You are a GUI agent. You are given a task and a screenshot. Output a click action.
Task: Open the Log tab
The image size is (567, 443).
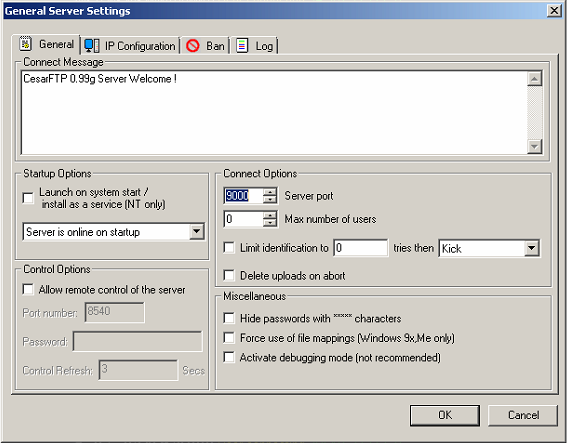click(255, 46)
